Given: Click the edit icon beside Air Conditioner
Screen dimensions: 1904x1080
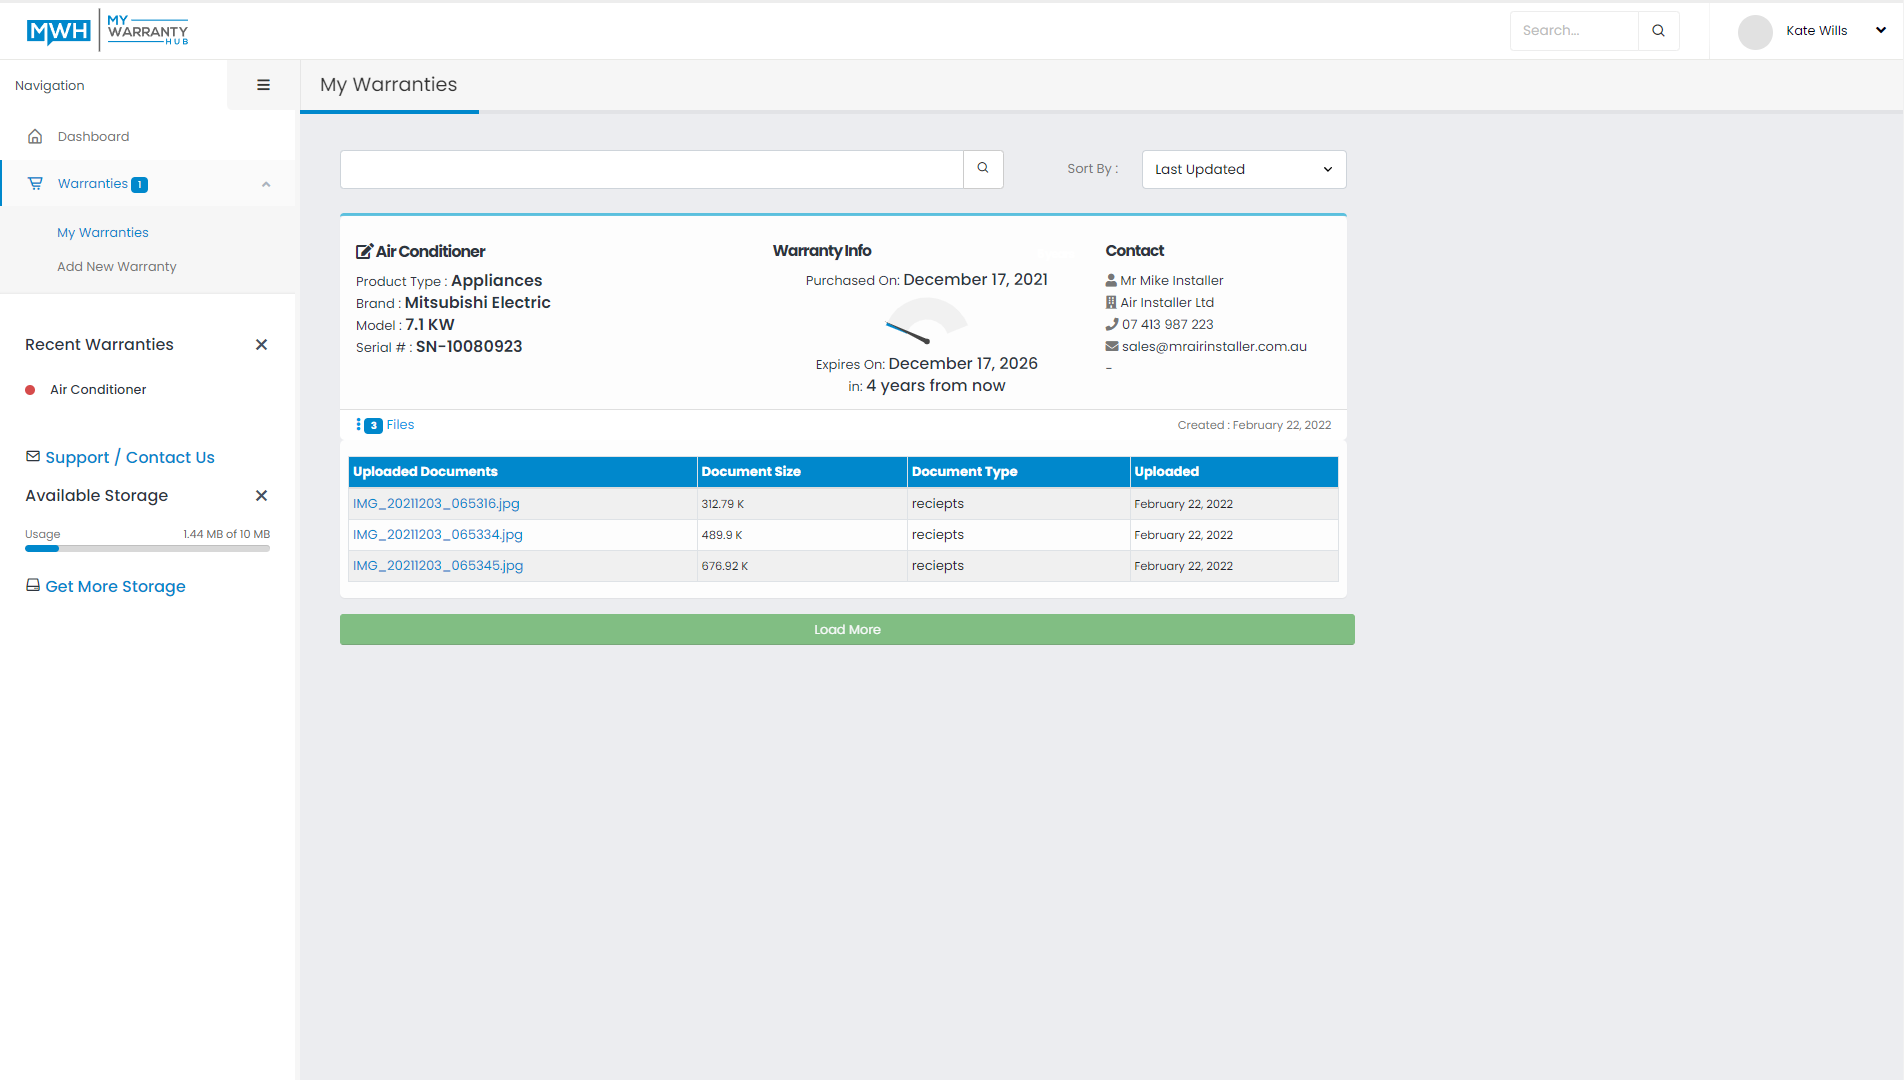Looking at the screenshot, I should 364,251.
